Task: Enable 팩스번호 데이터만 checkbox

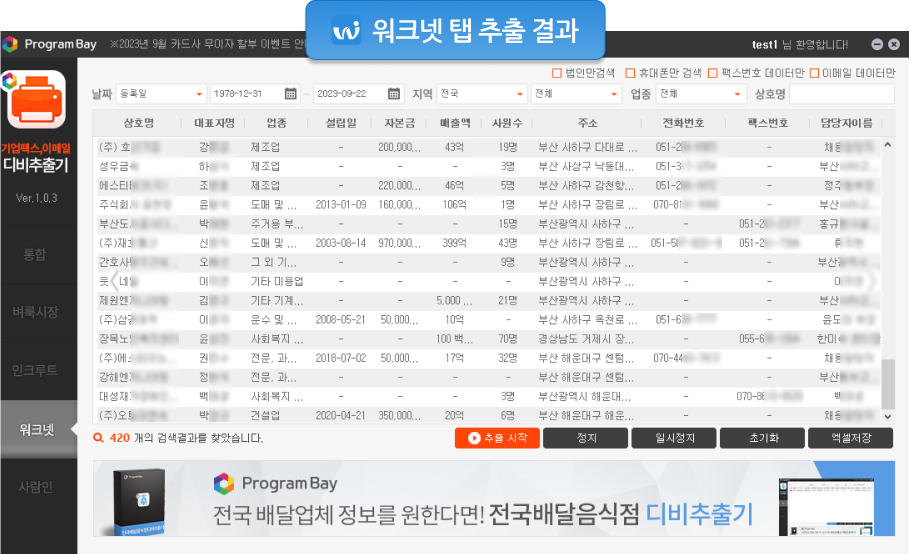Action: tap(712, 73)
